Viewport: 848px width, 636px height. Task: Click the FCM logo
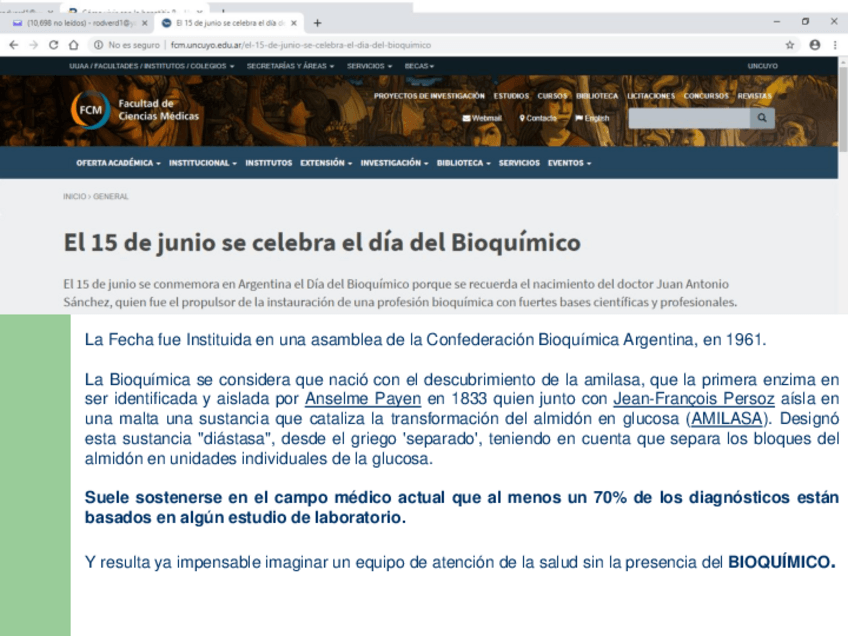tap(90, 110)
